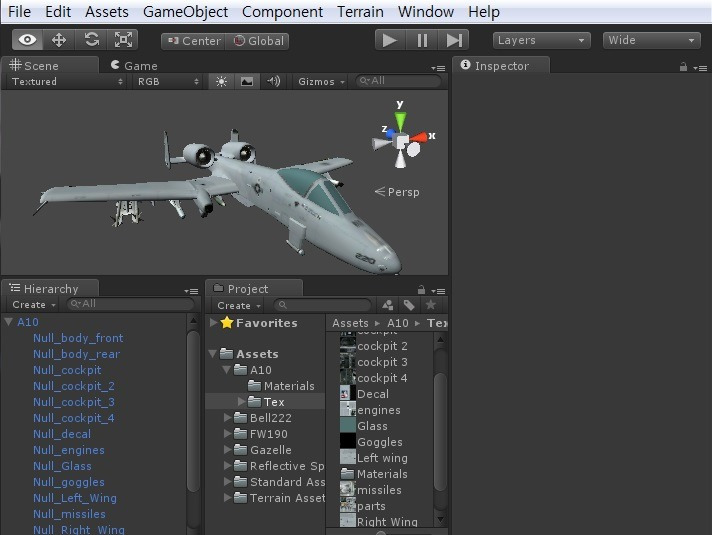The height and width of the screenshot is (535, 712).
Task: Toggle Center pivot mode
Action: [193, 41]
